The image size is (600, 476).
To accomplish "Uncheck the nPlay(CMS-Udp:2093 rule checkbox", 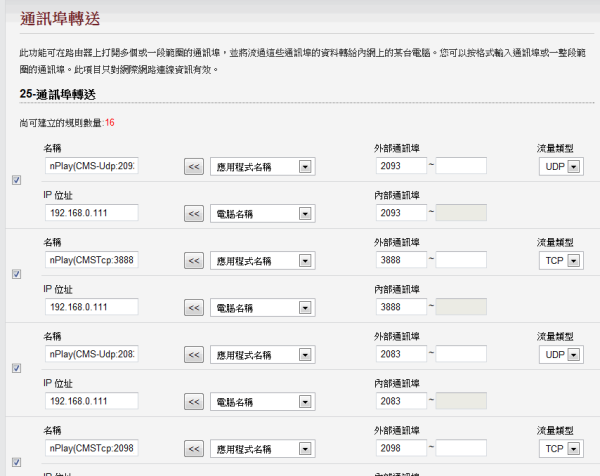I will point(16,180).
